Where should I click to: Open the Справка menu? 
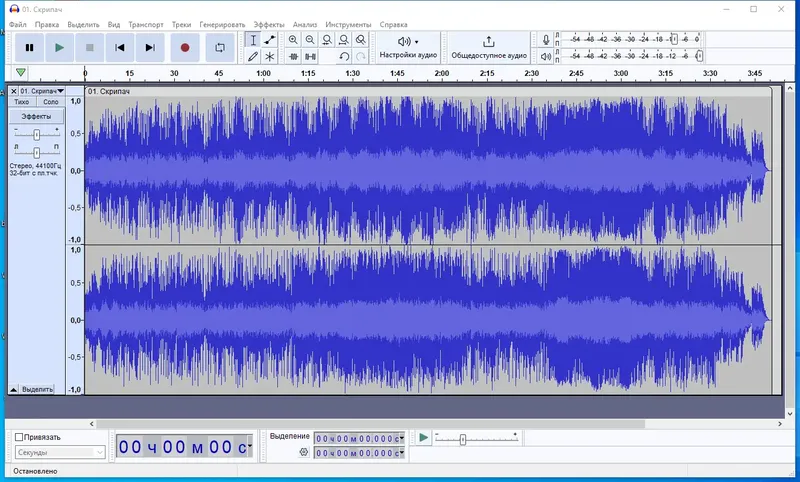click(x=393, y=24)
